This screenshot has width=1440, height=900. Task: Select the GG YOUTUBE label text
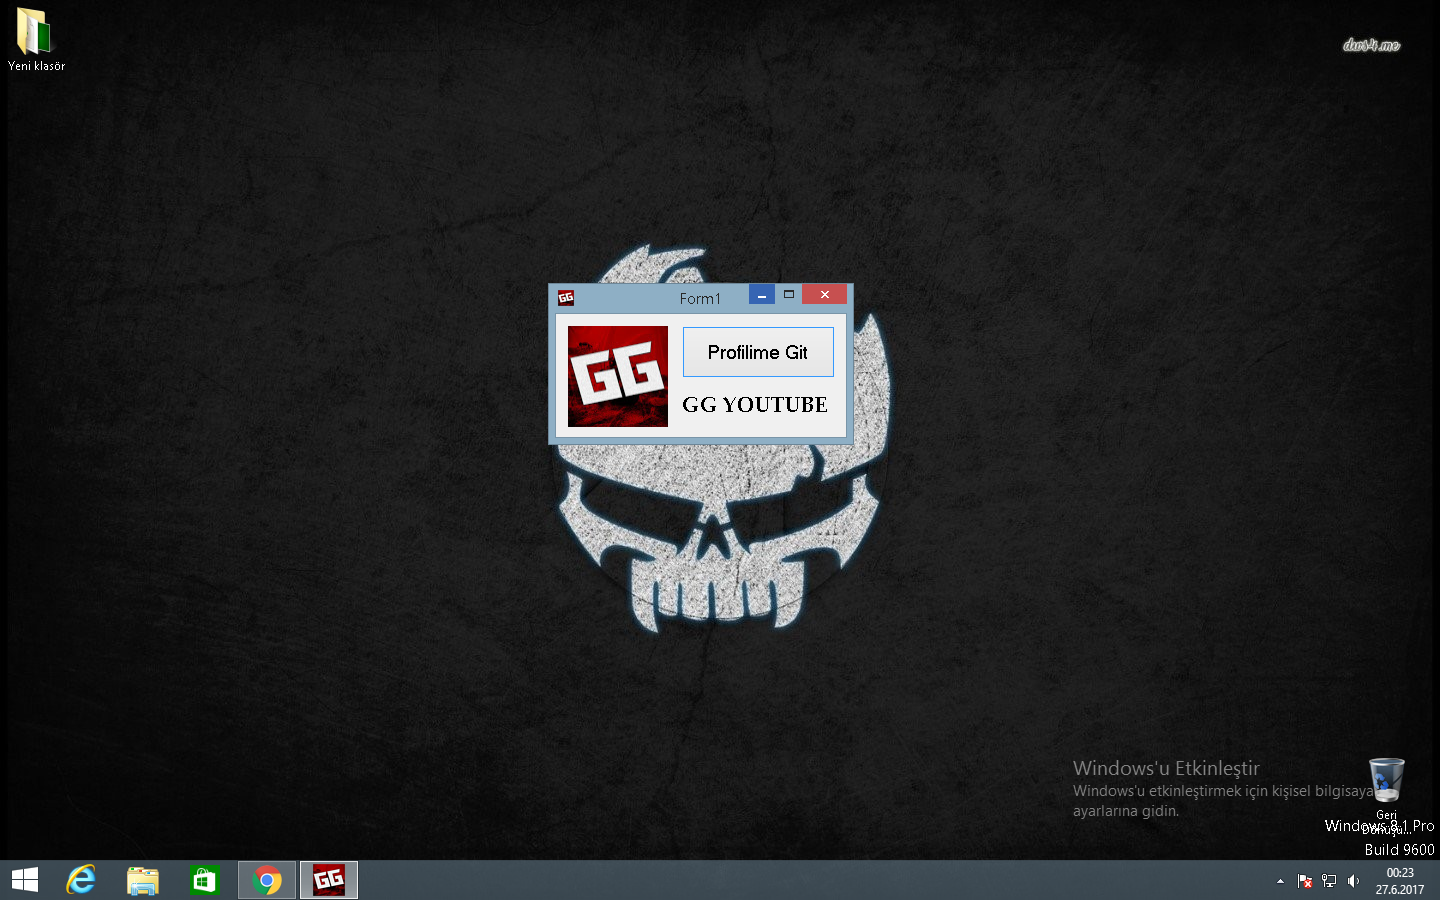tap(755, 404)
